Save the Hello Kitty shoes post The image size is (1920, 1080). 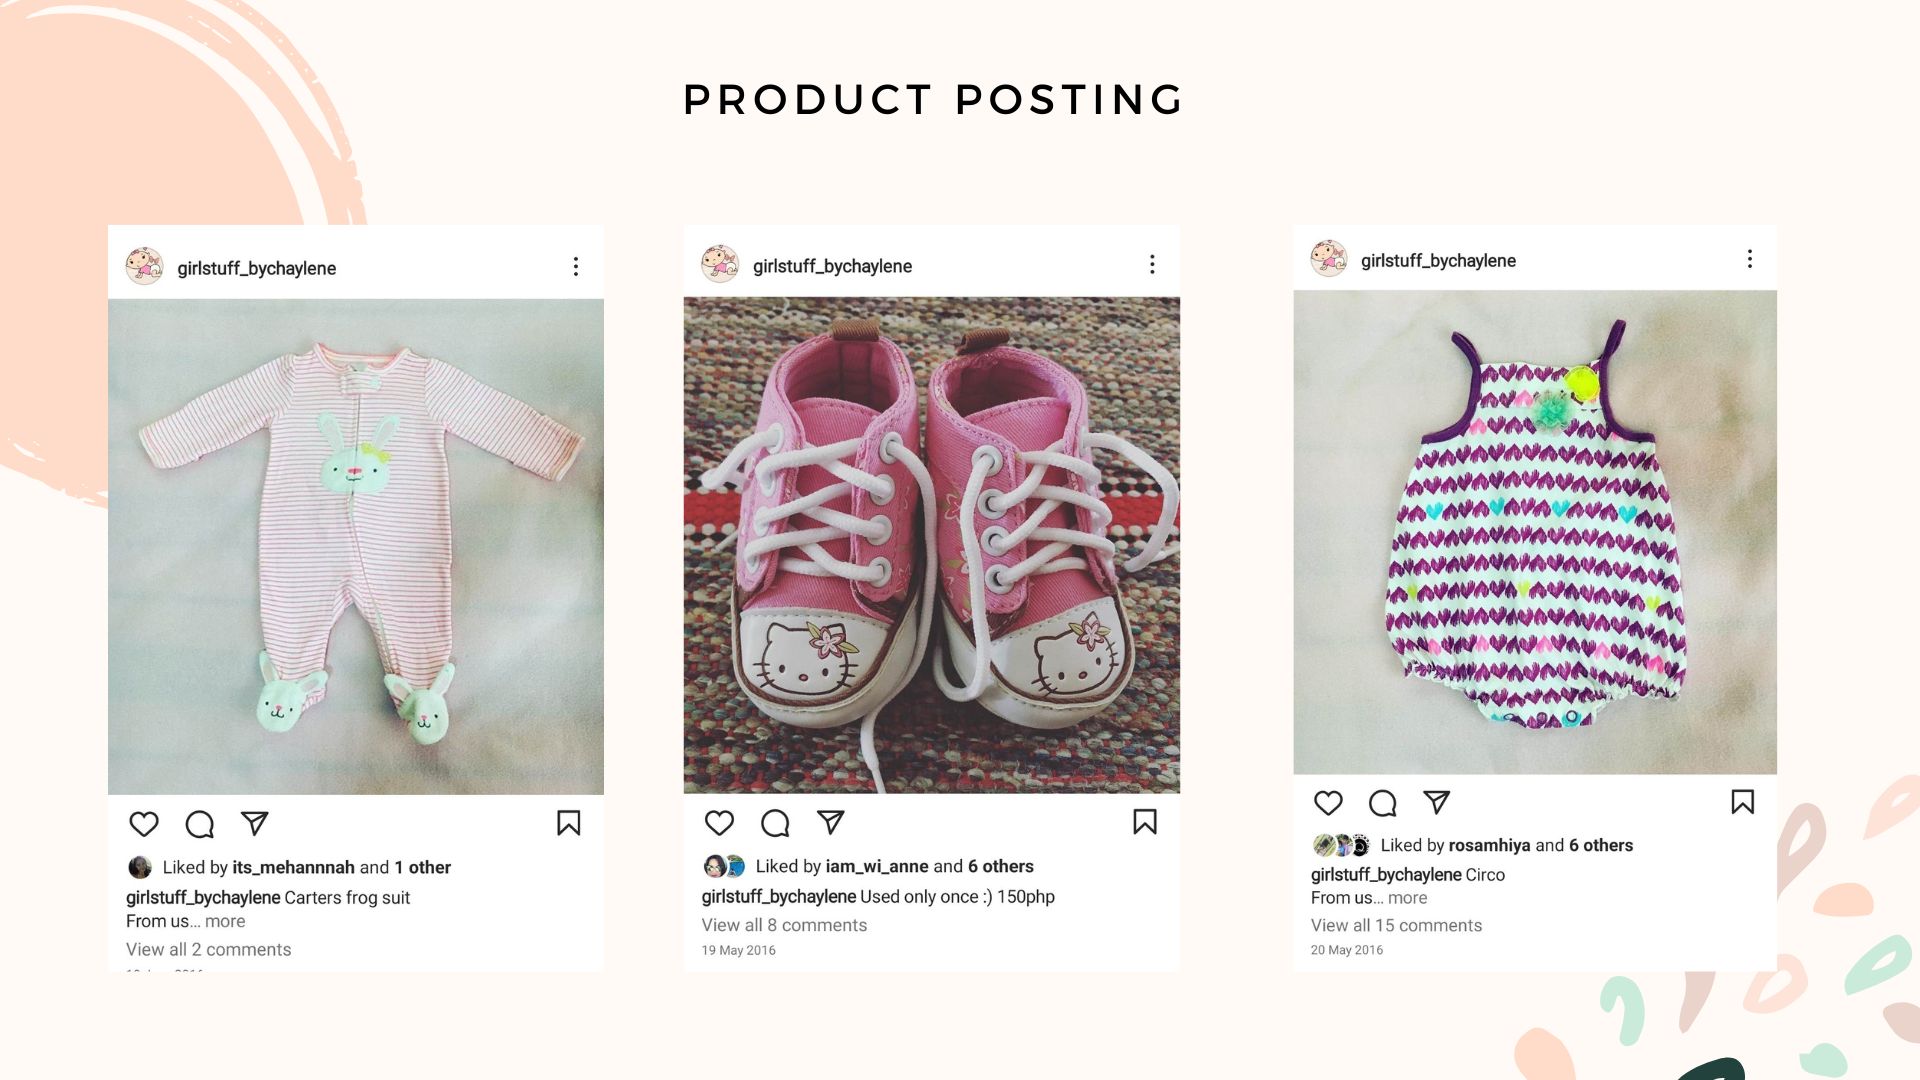(1145, 822)
